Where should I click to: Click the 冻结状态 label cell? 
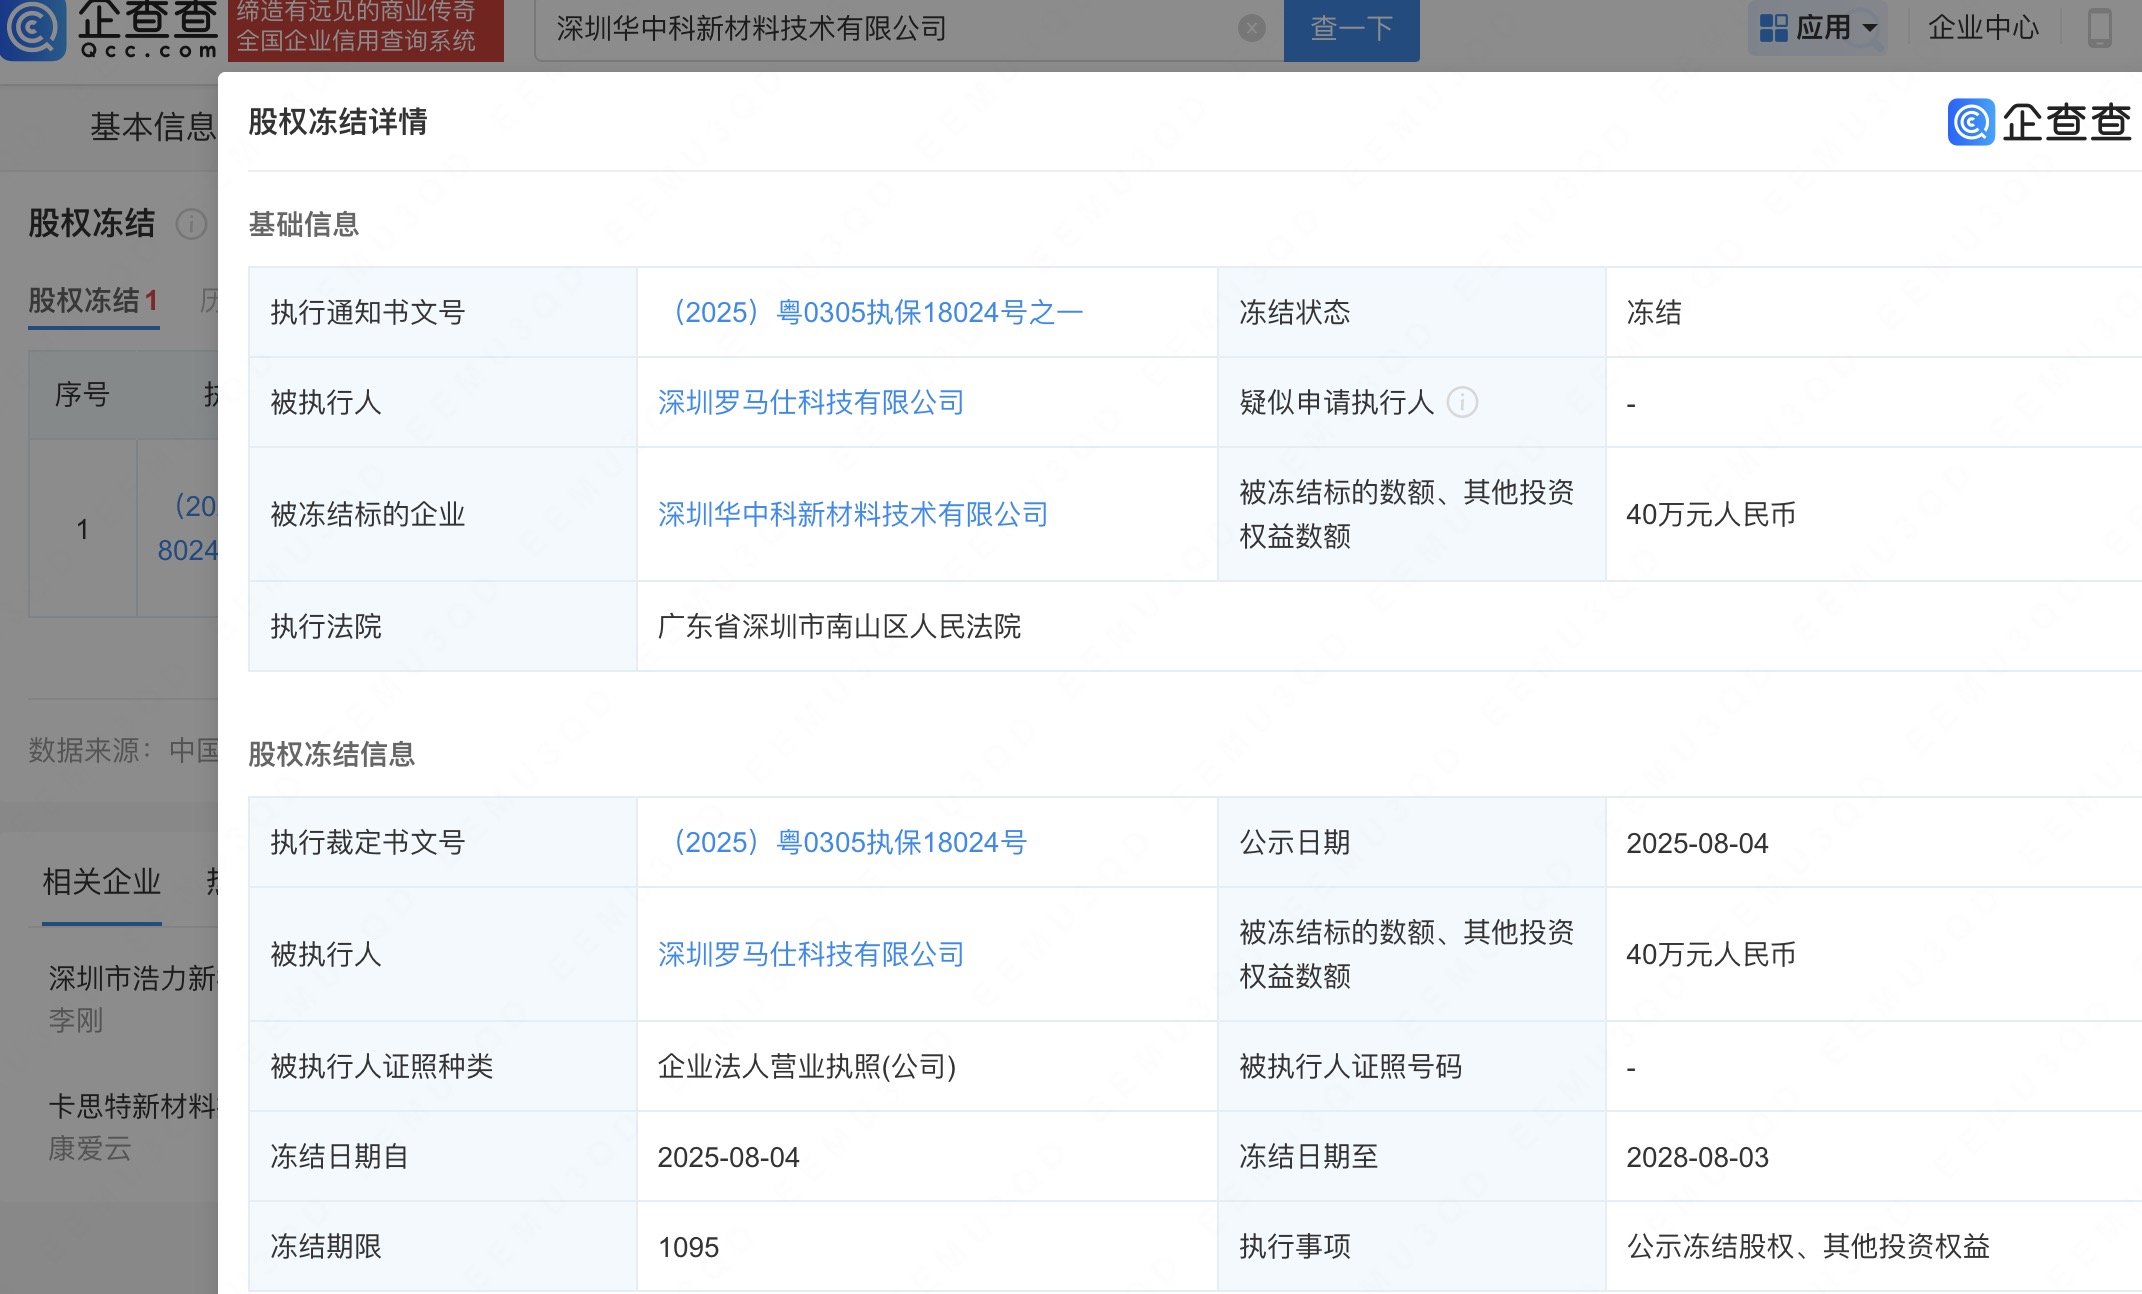[1411, 312]
